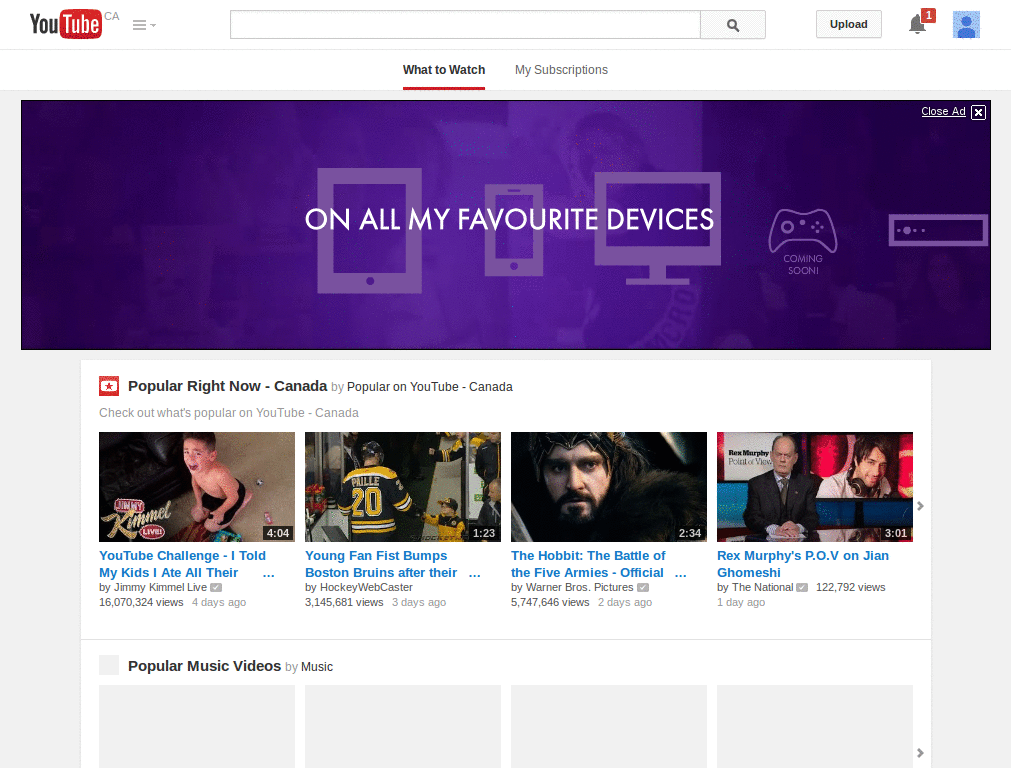Click the ad banner headline text
Image resolution: width=1024 pixels, height=768 pixels.
509,219
